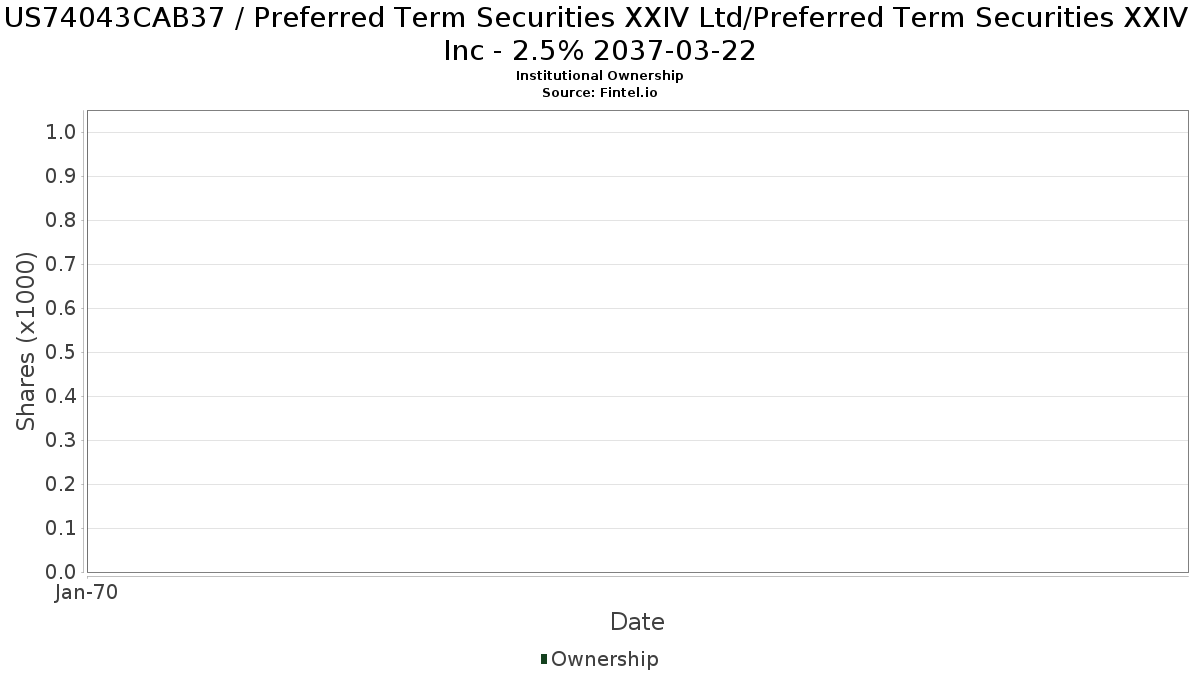The height and width of the screenshot is (675, 1200).
Task: Click the 0.4 y-axis tick label
Action: (x=62, y=397)
